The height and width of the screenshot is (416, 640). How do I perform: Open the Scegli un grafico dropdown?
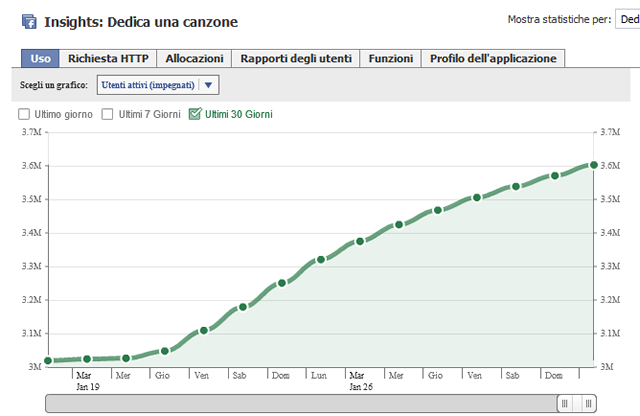pyautogui.click(x=158, y=85)
